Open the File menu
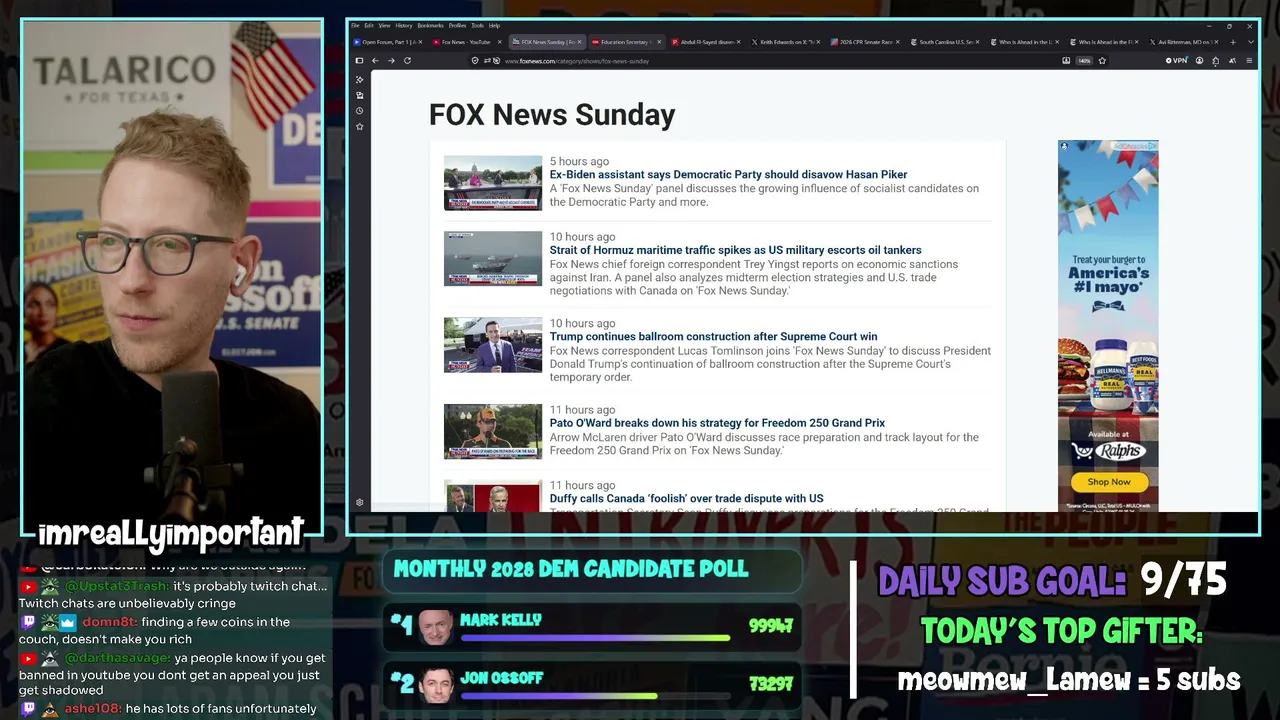This screenshot has width=1280, height=720. pyautogui.click(x=354, y=25)
